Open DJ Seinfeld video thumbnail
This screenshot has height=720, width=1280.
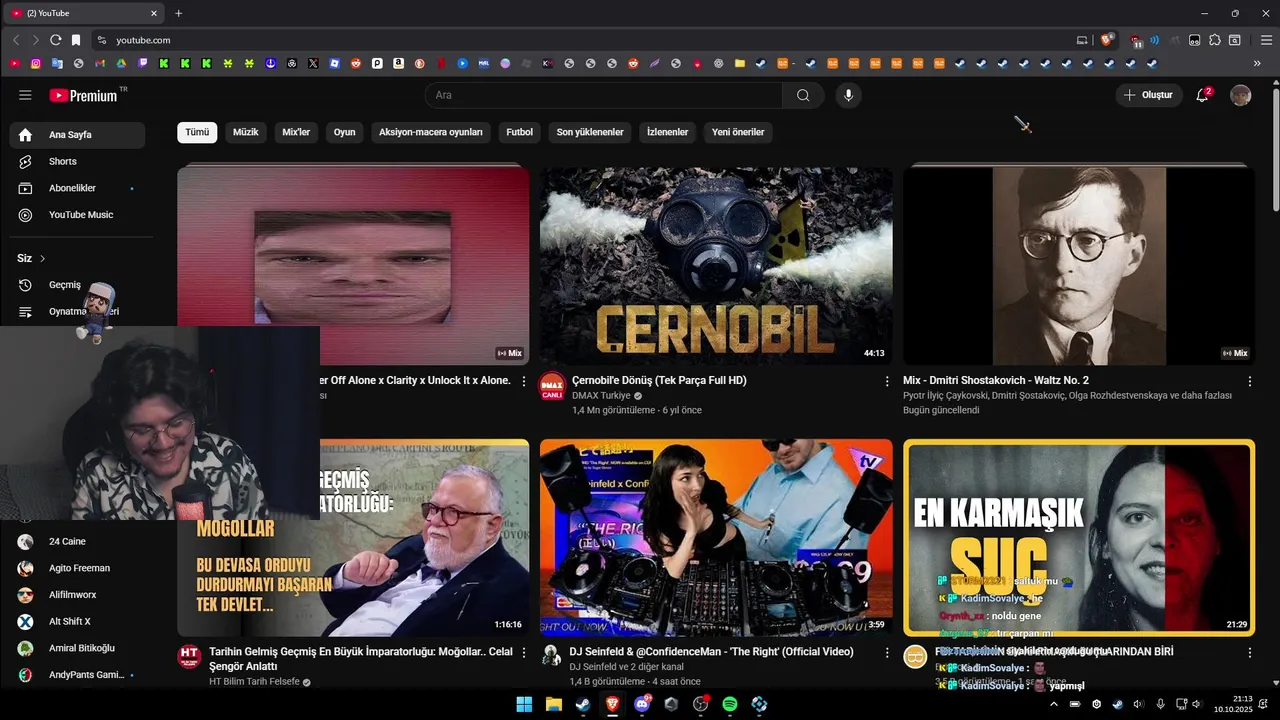[x=716, y=538]
